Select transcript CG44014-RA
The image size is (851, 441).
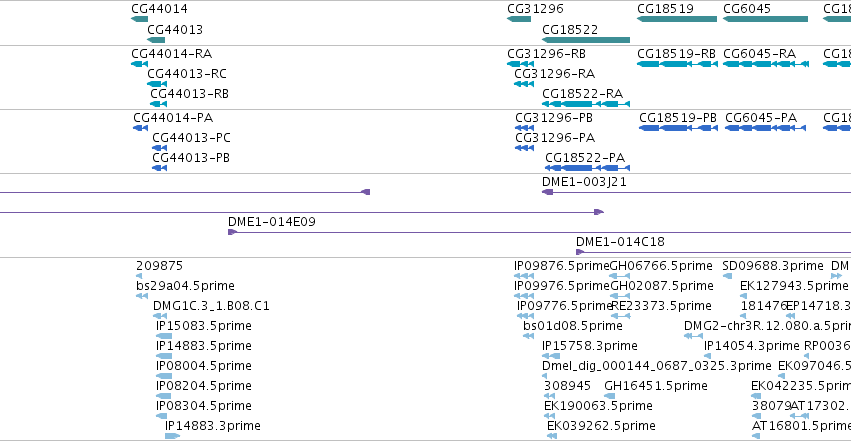coord(139,64)
